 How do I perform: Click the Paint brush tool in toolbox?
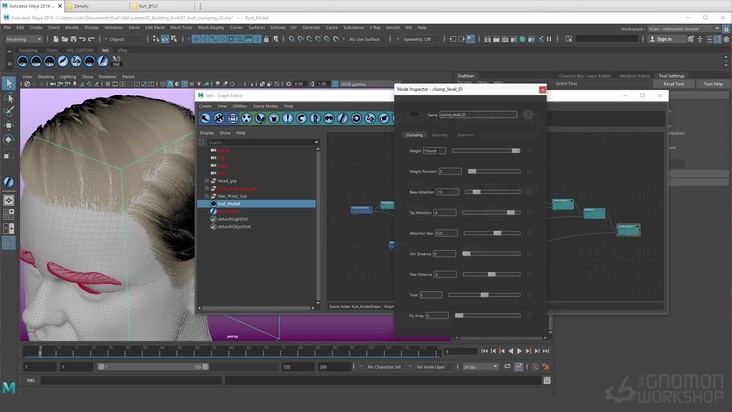coord(9,112)
